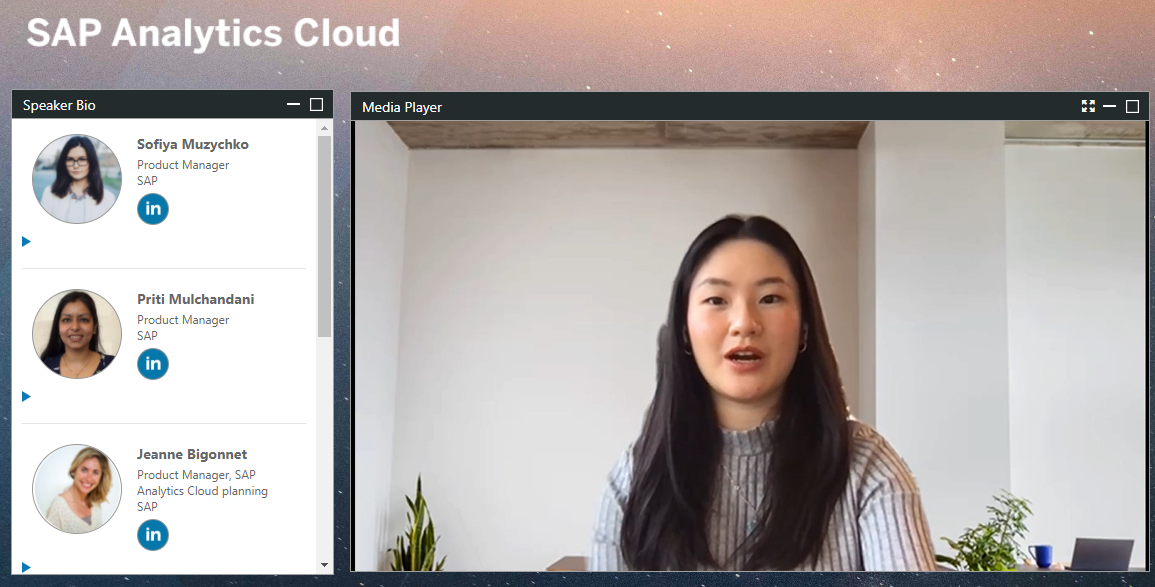Click the Jeanne Bigonnet name text

[x=192, y=454]
